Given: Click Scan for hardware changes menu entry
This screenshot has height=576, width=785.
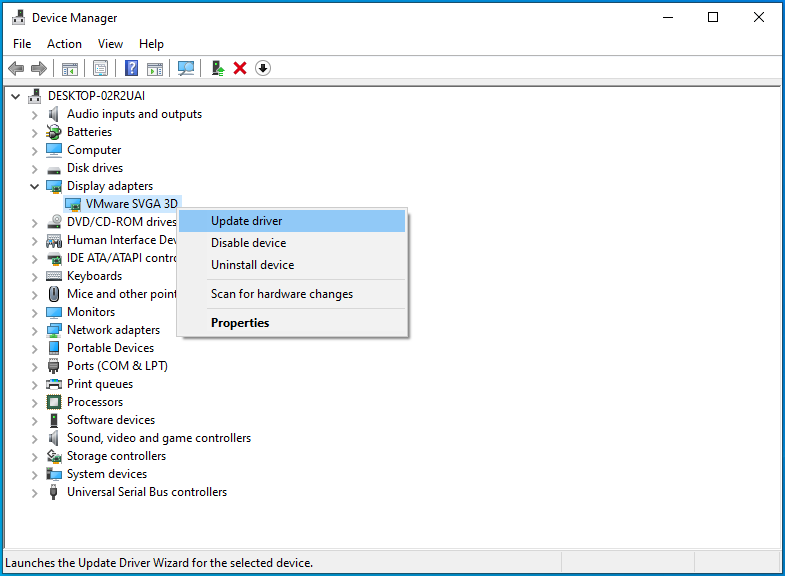Looking at the screenshot, I should pyautogui.click(x=281, y=294).
